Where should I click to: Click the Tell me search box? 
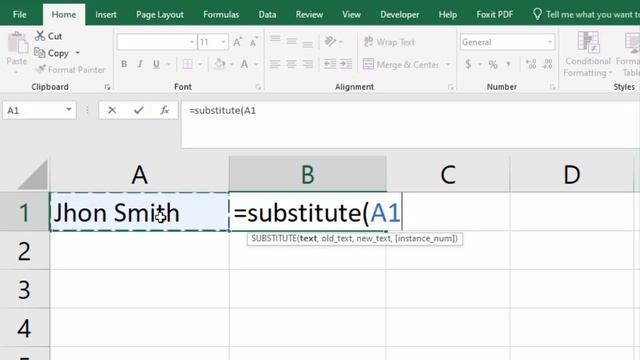pyautogui.click(x=586, y=15)
